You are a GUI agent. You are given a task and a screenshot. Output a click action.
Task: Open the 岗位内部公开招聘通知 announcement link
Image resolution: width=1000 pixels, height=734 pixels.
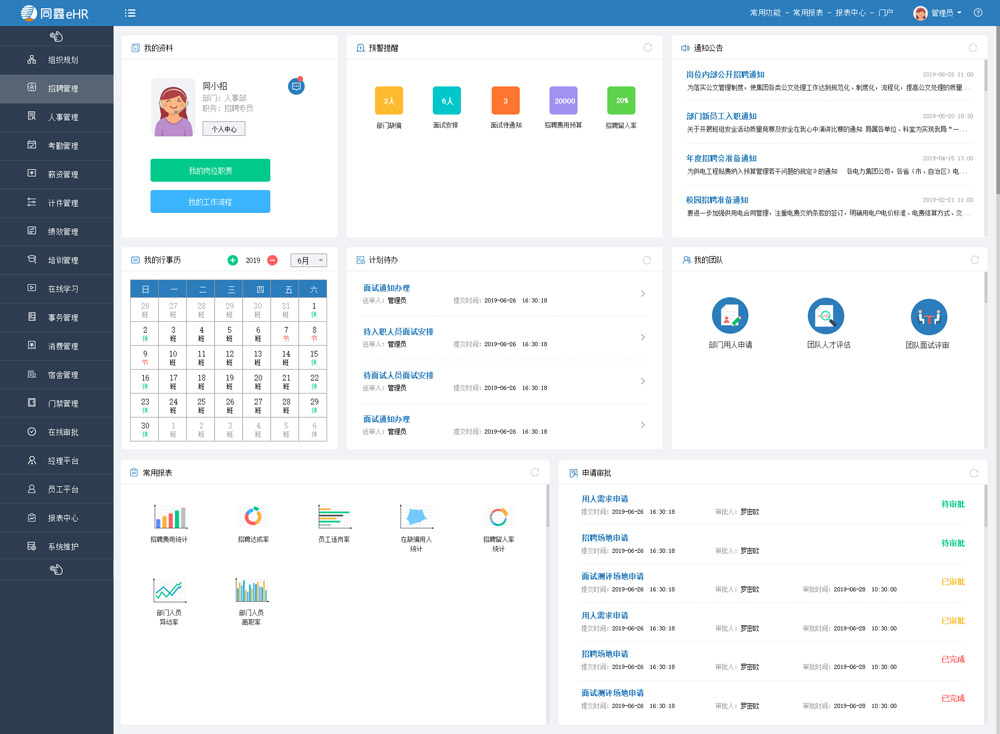pyautogui.click(x=725, y=75)
